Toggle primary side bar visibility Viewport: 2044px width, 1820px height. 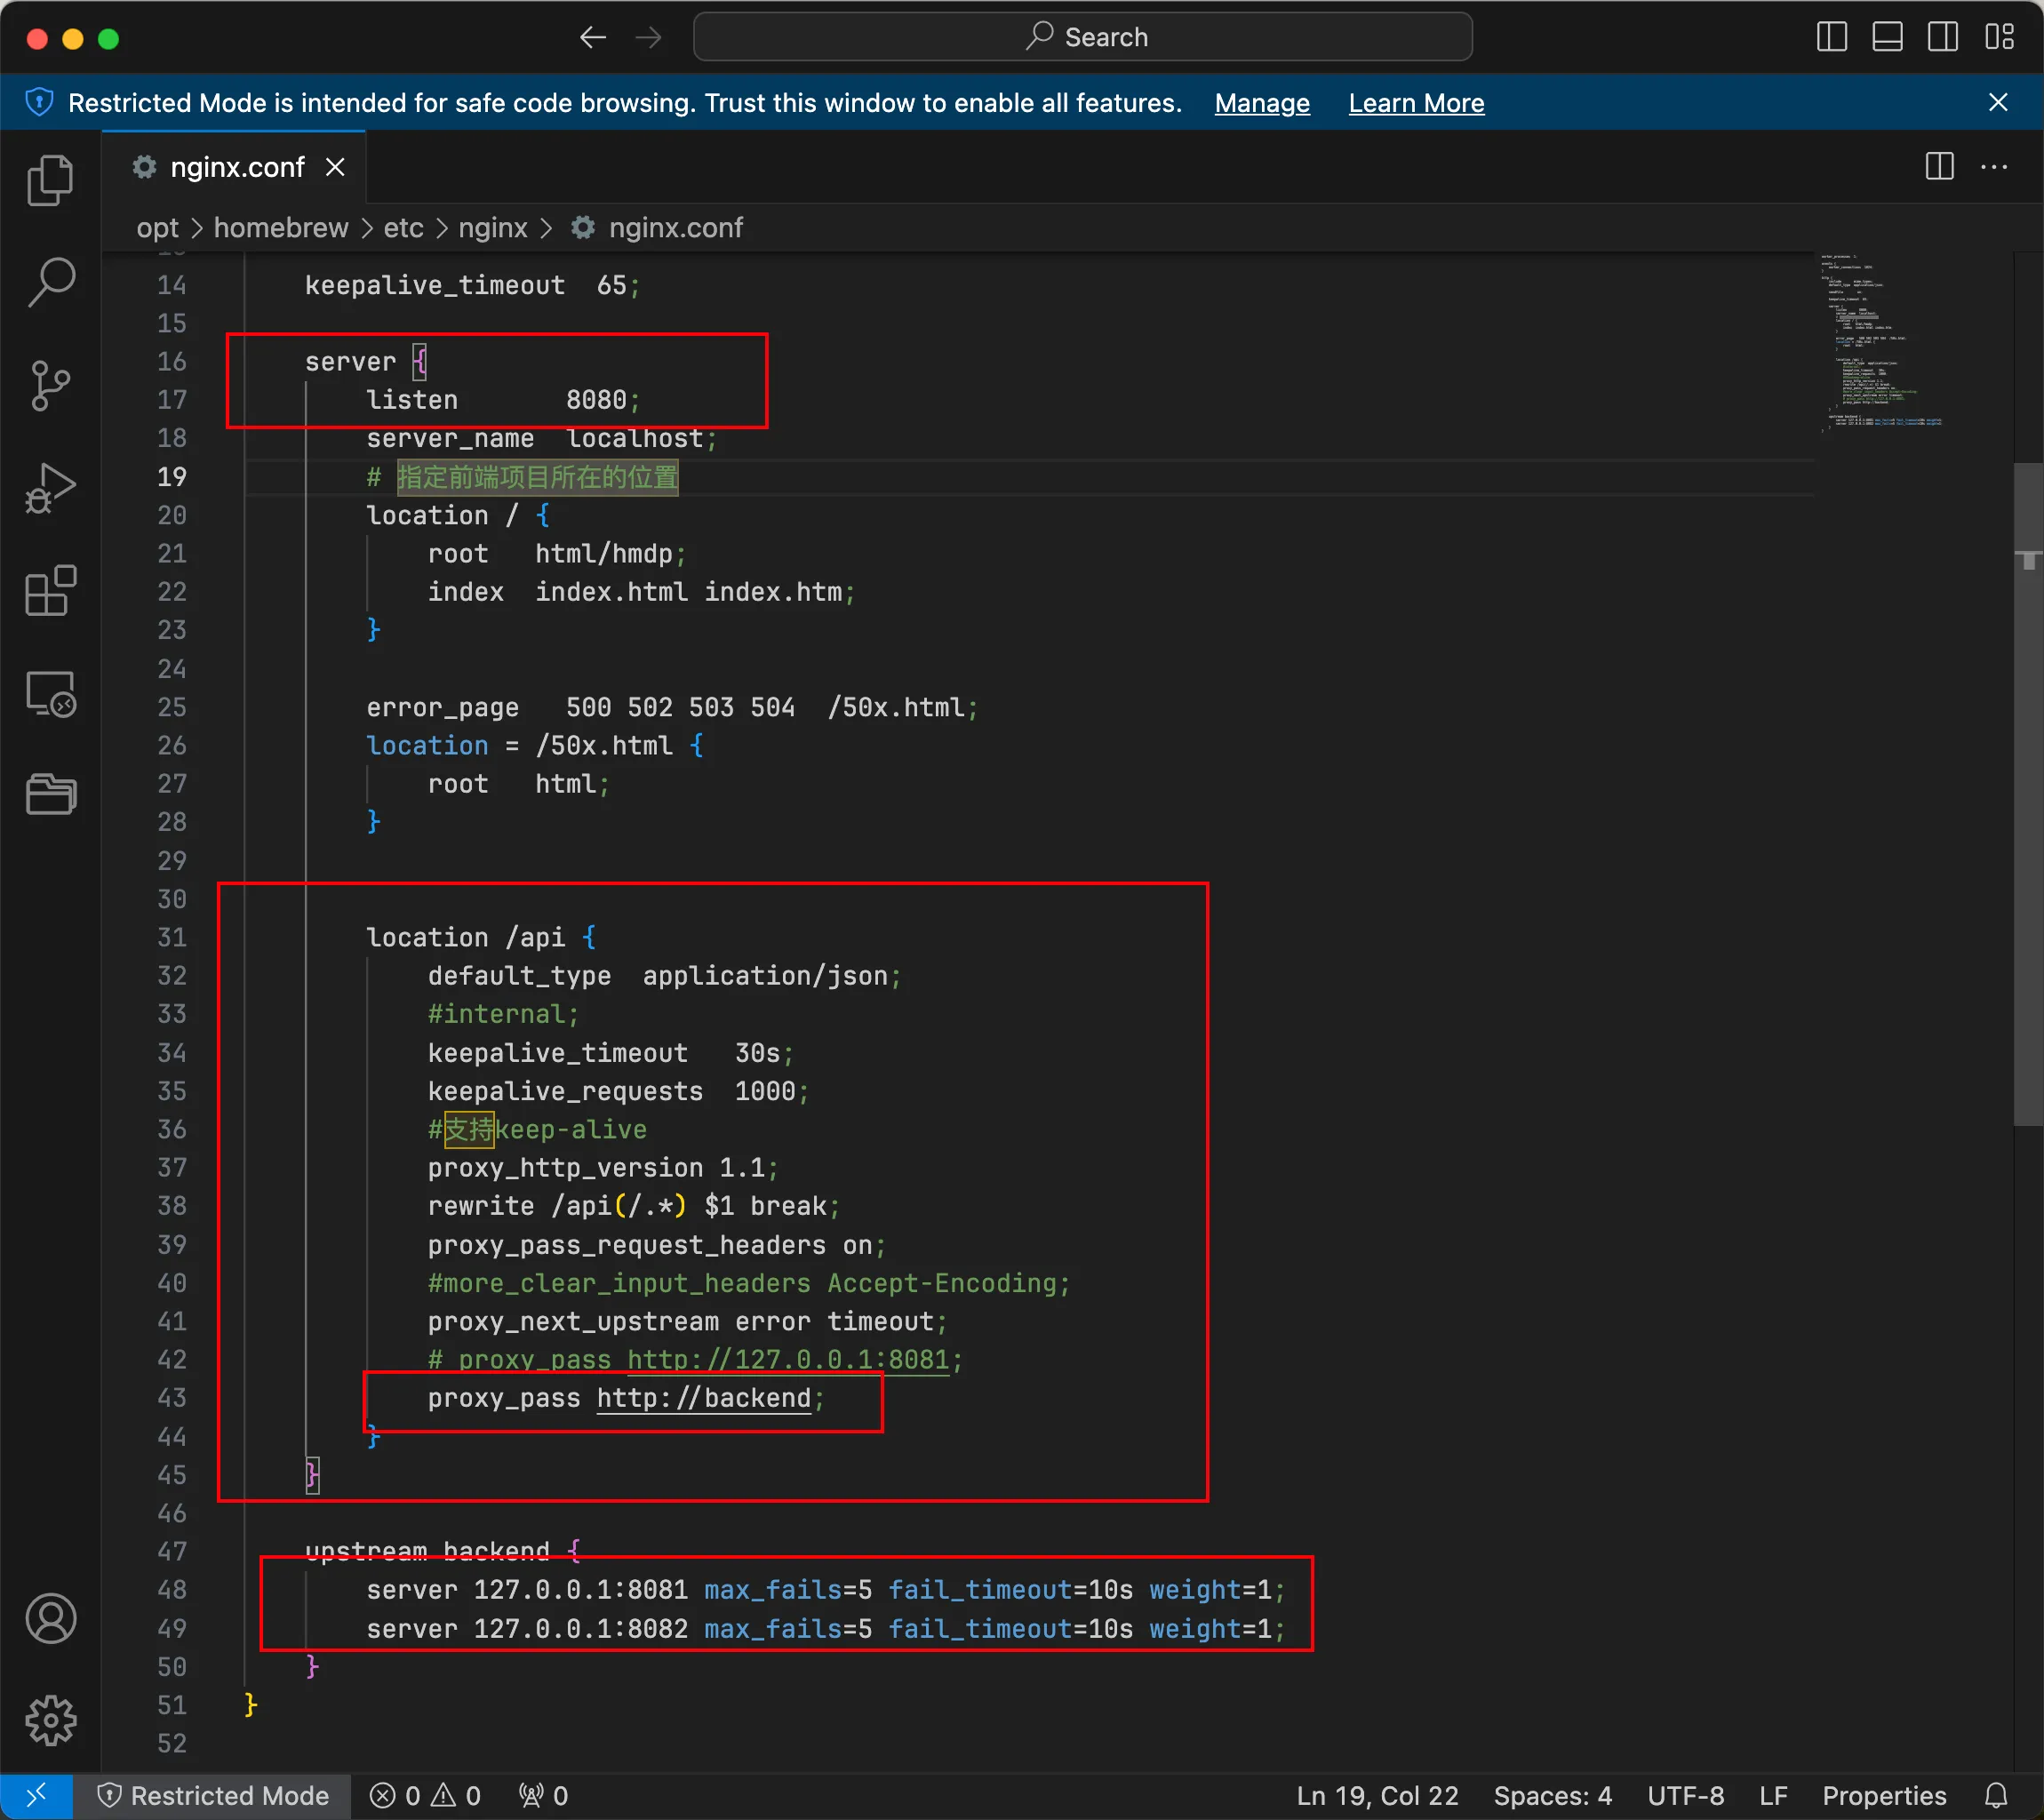(1831, 38)
